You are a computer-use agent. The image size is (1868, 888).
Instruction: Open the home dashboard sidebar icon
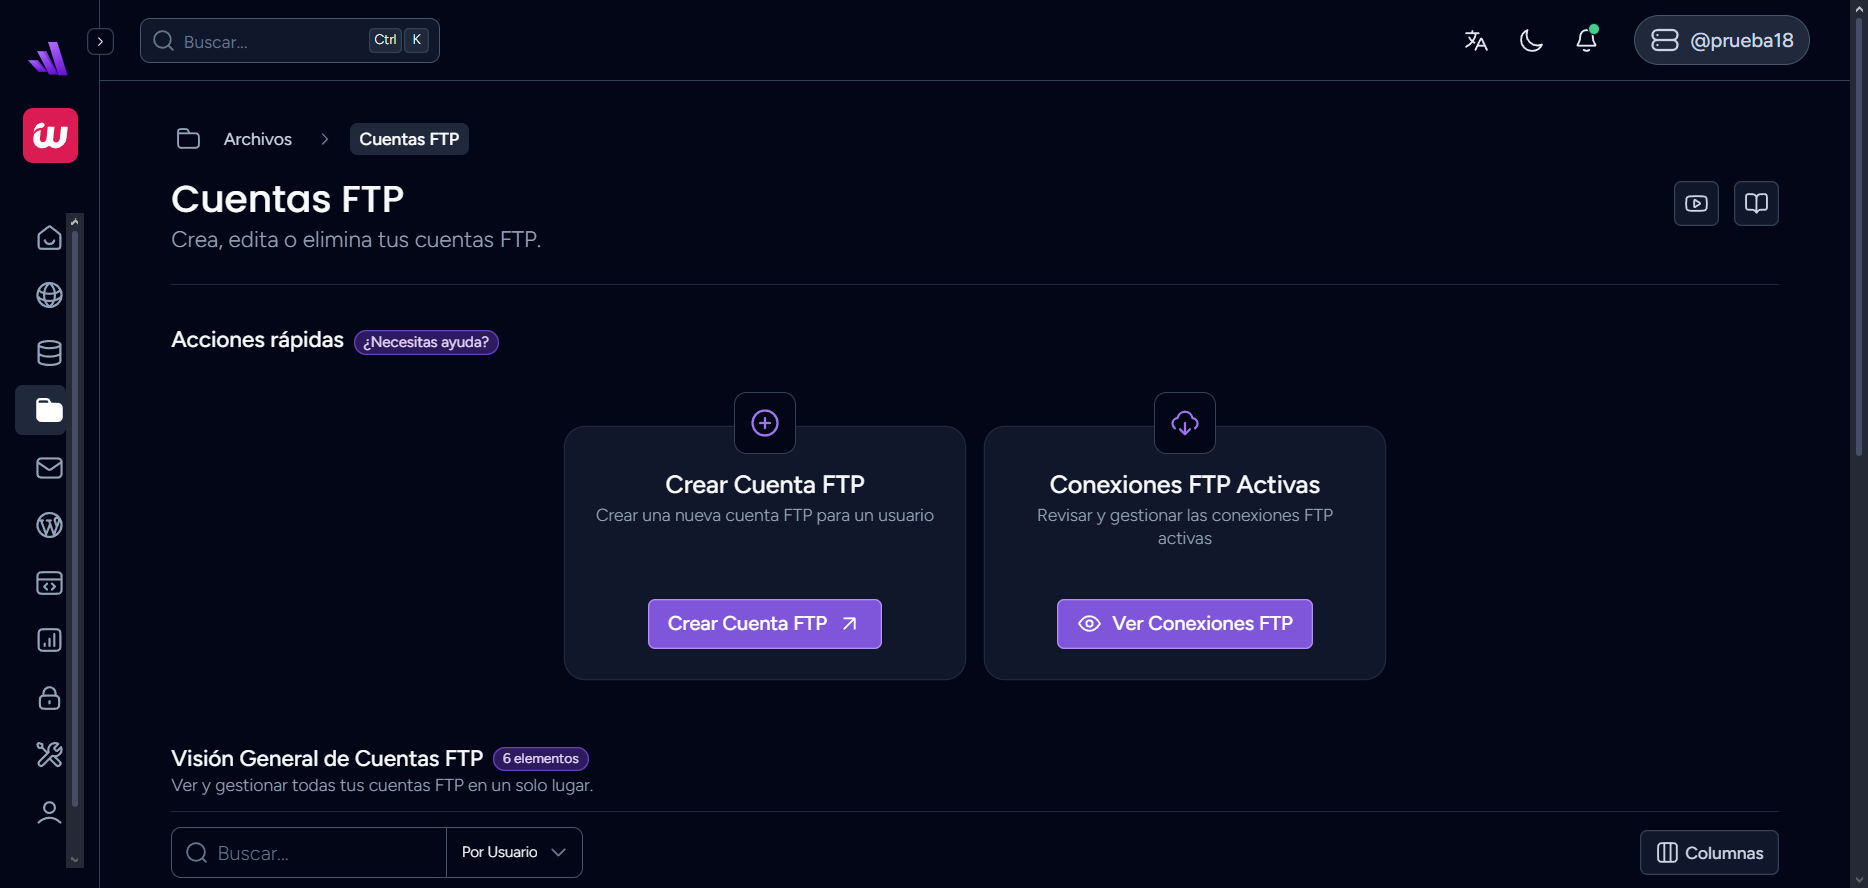(49, 238)
